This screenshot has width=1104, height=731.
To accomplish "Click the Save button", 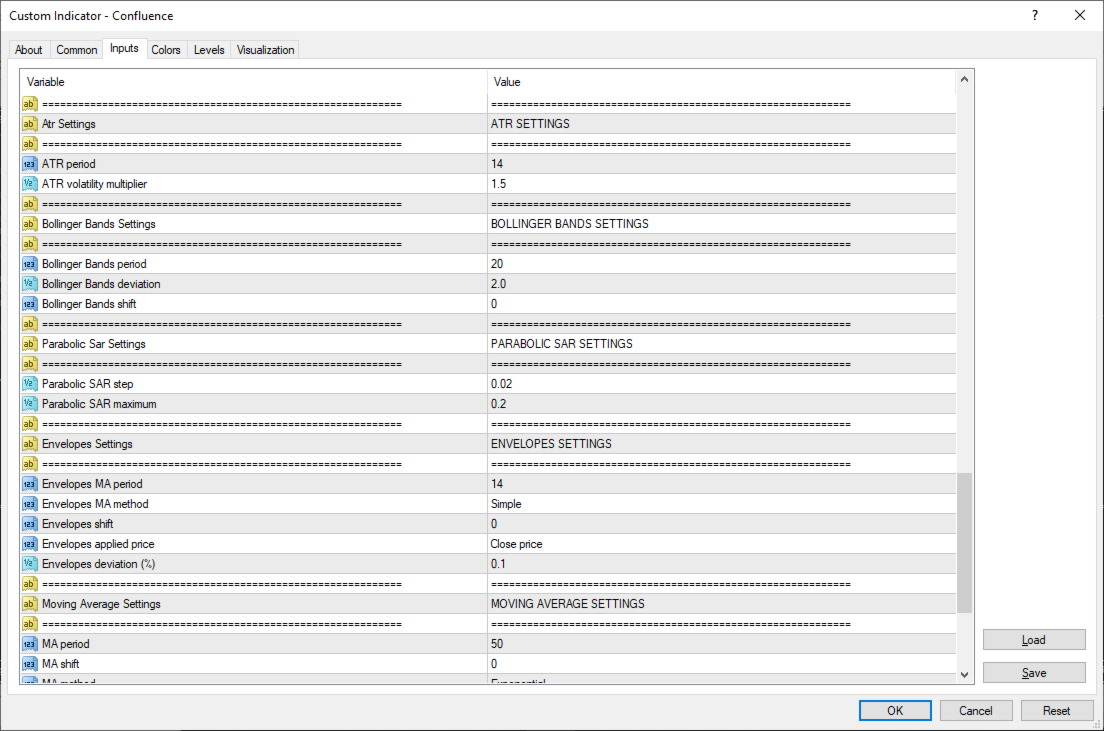I will (x=1034, y=673).
